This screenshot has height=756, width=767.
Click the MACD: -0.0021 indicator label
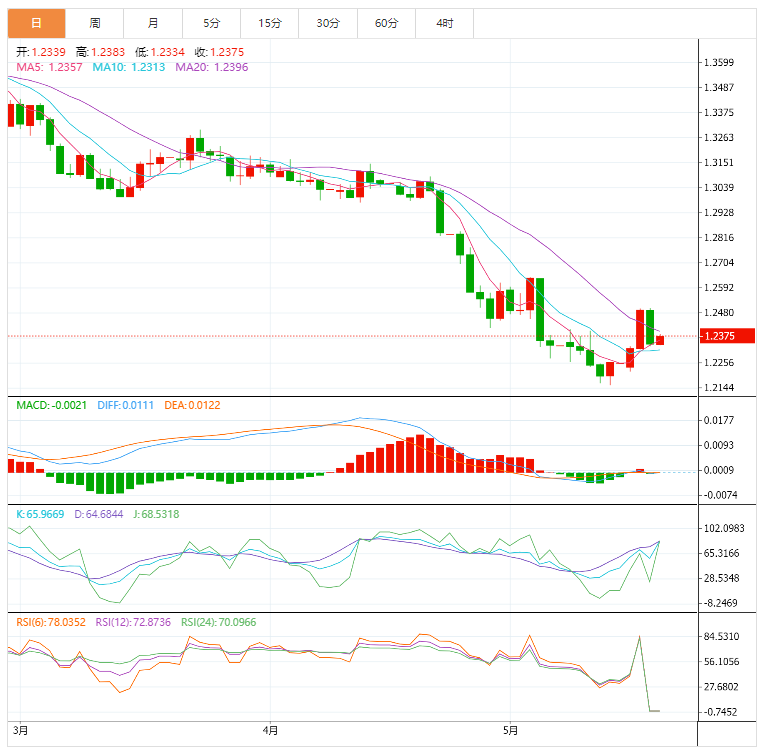[x=51, y=405]
